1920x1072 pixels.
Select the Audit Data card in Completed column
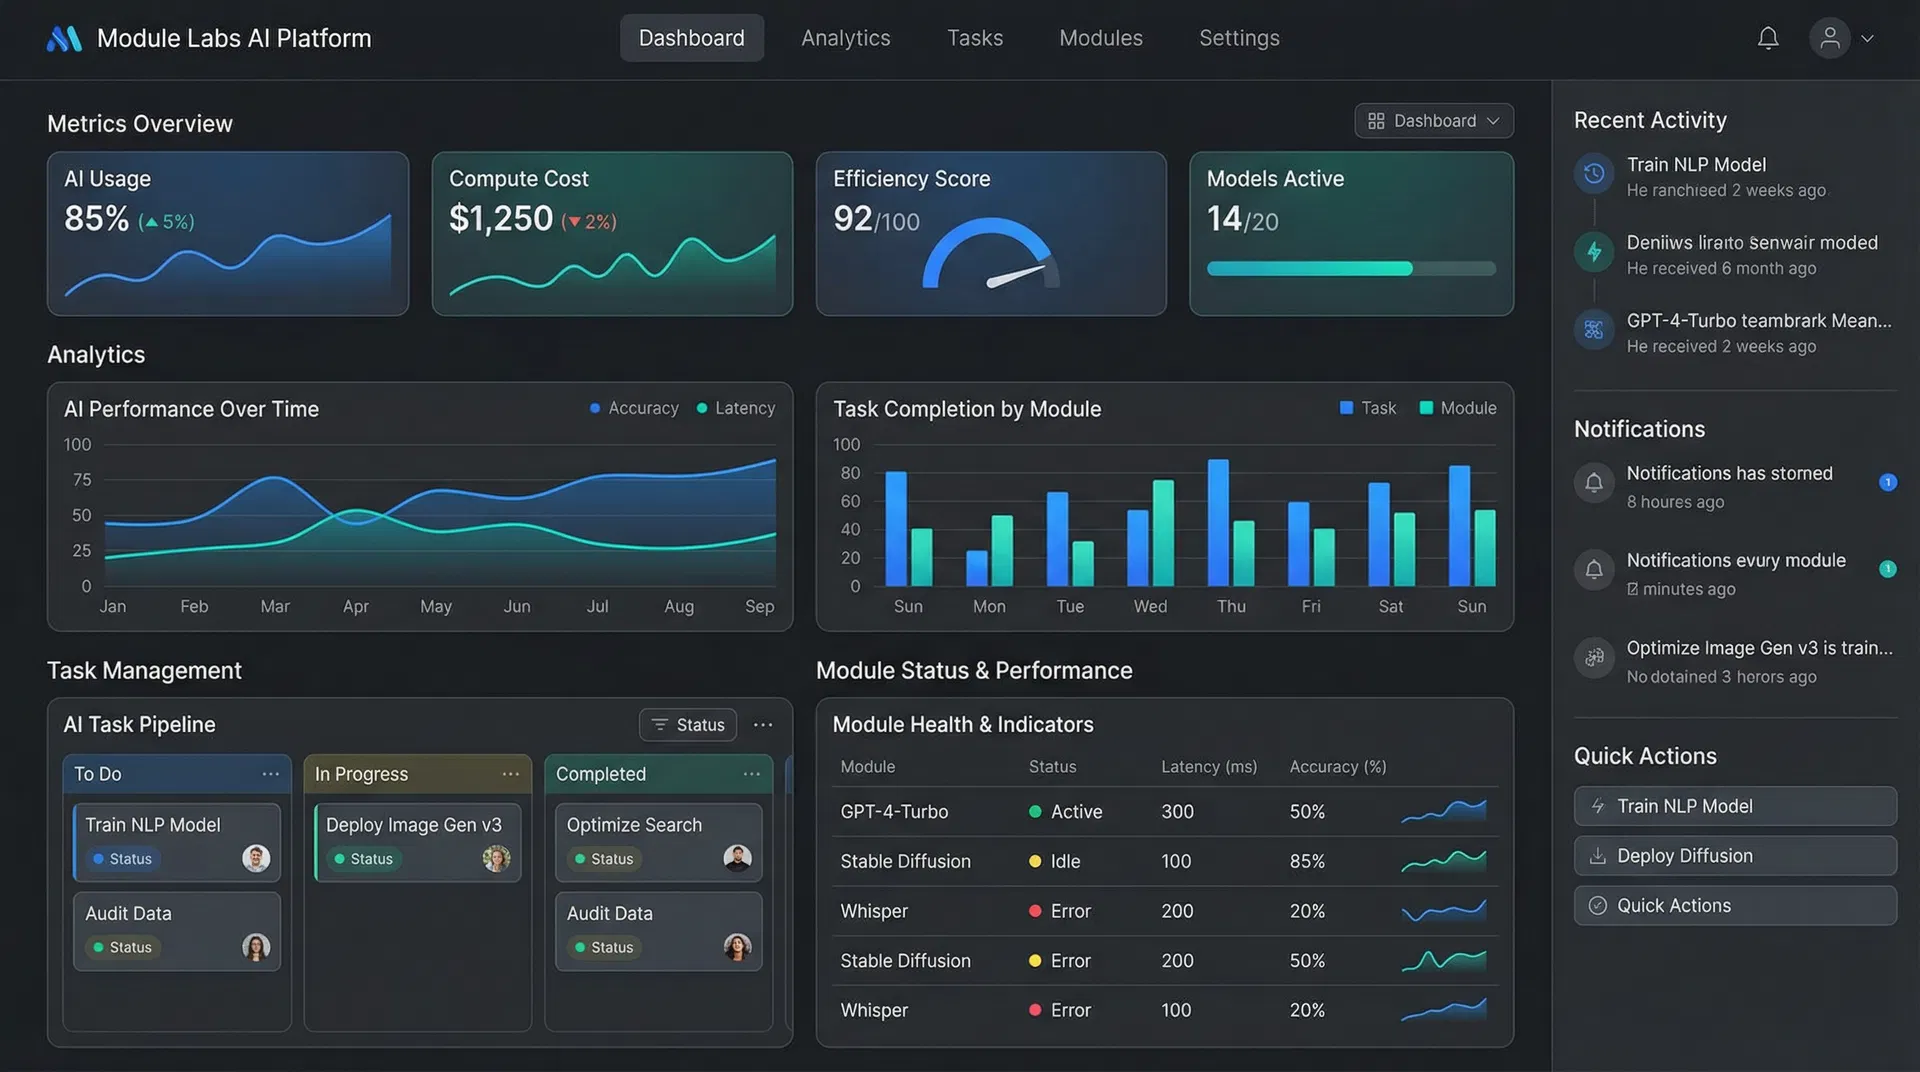coord(658,930)
